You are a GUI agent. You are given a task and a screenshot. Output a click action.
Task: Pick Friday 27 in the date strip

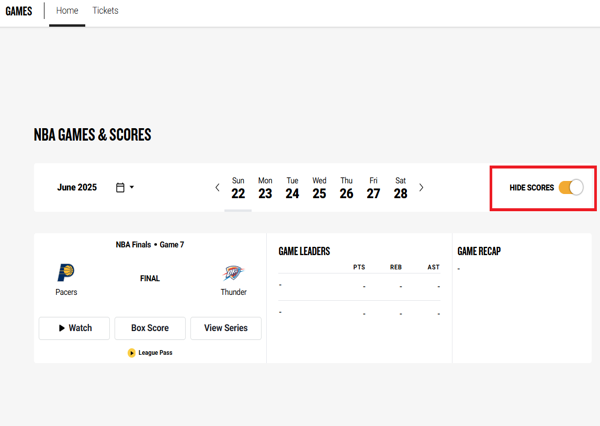373,188
